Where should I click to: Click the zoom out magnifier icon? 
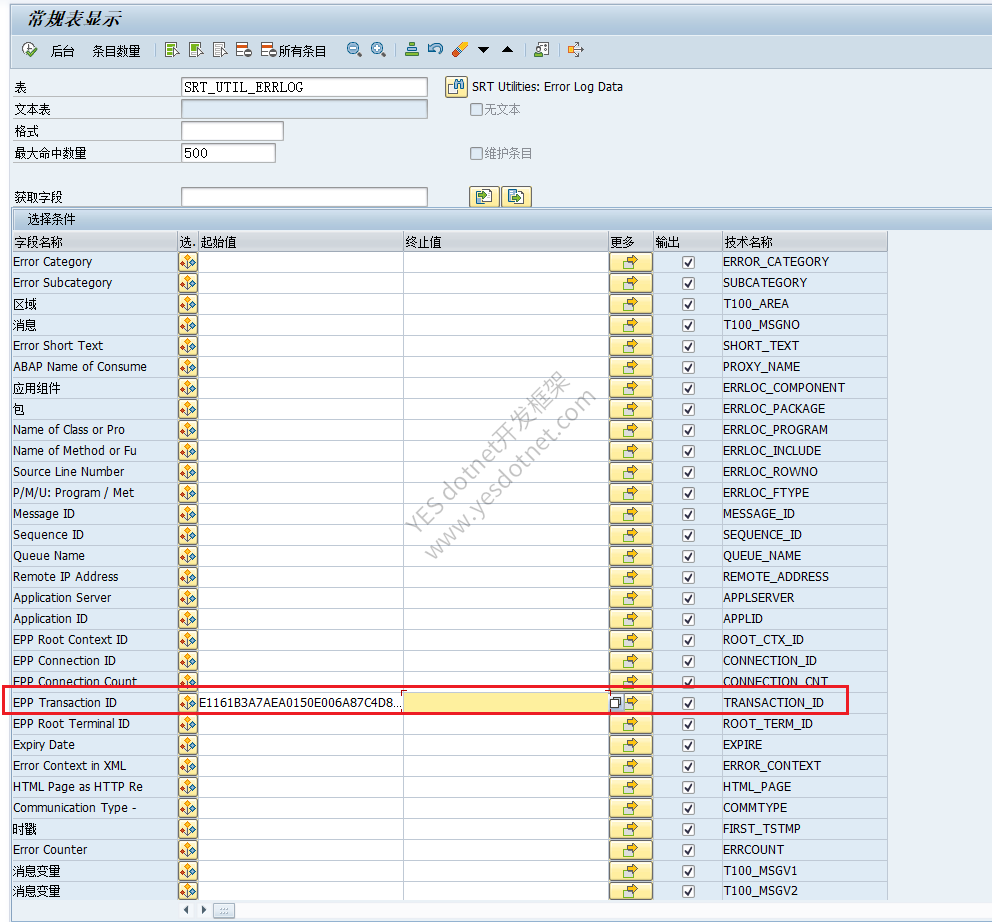pyautogui.click(x=354, y=50)
